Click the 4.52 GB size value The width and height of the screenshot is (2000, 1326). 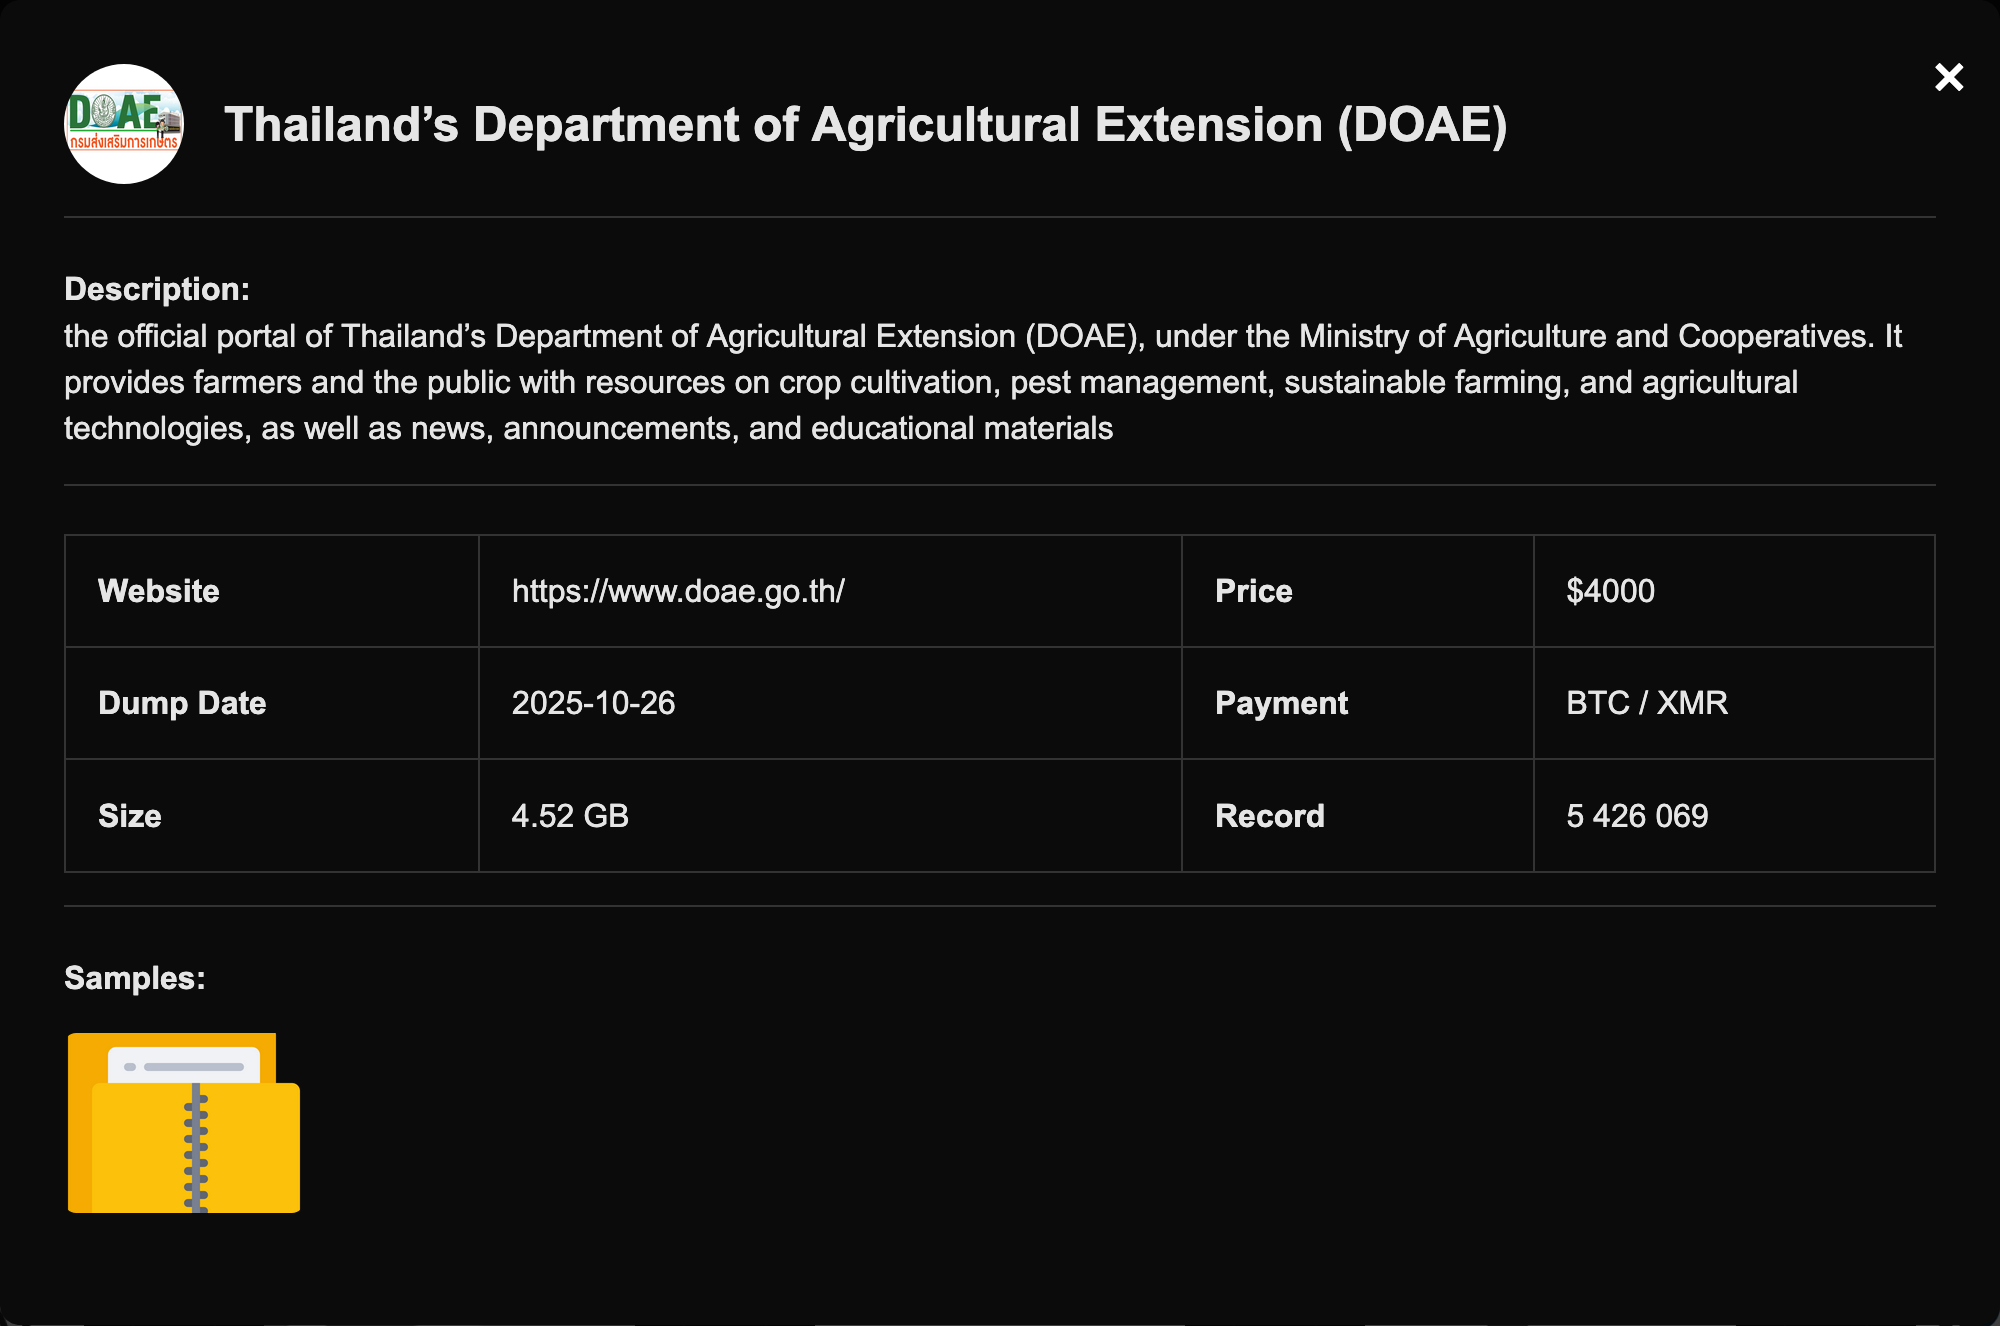pyautogui.click(x=570, y=816)
